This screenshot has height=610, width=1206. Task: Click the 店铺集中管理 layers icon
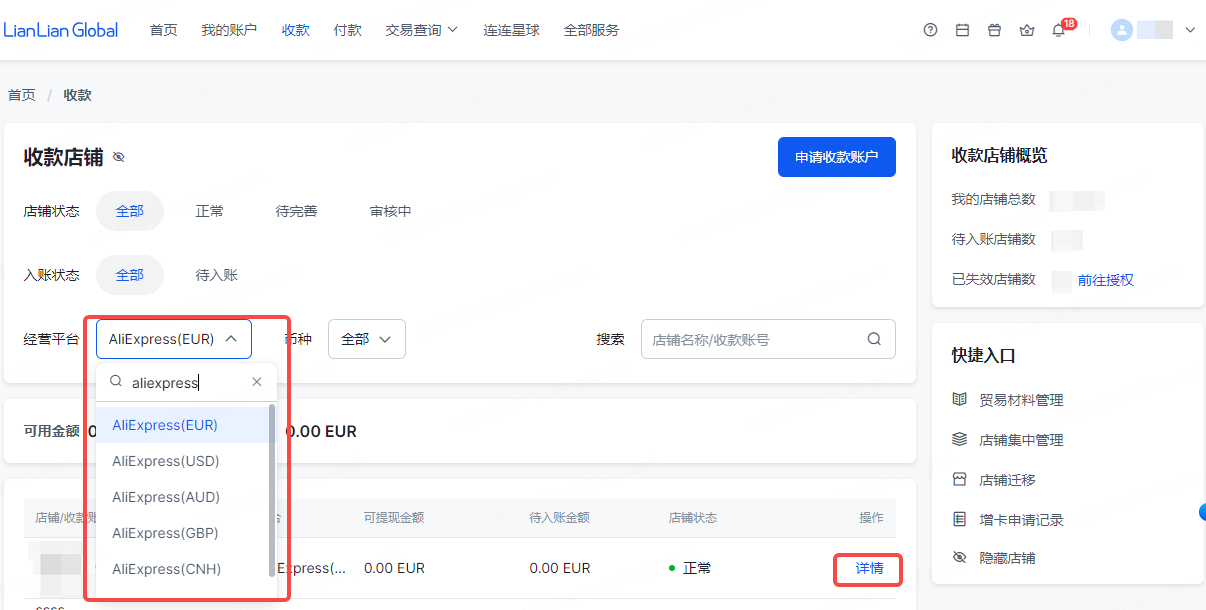[x=960, y=439]
